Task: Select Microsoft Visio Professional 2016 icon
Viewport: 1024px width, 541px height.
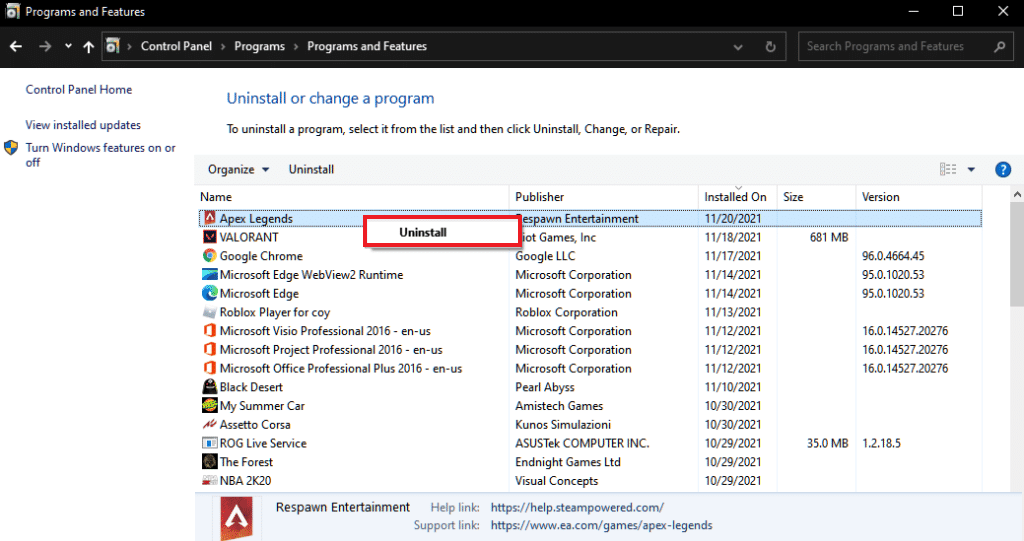Action: (209, 331)
